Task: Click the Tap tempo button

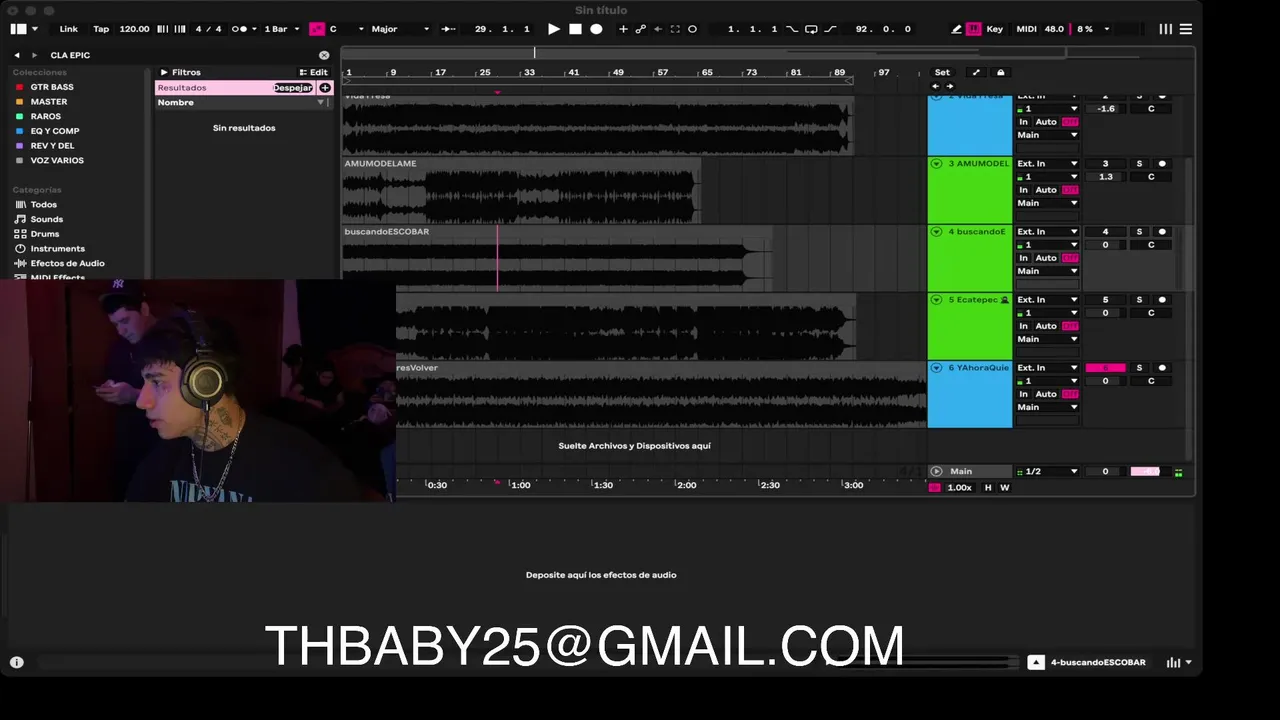Action: (101, 29)
